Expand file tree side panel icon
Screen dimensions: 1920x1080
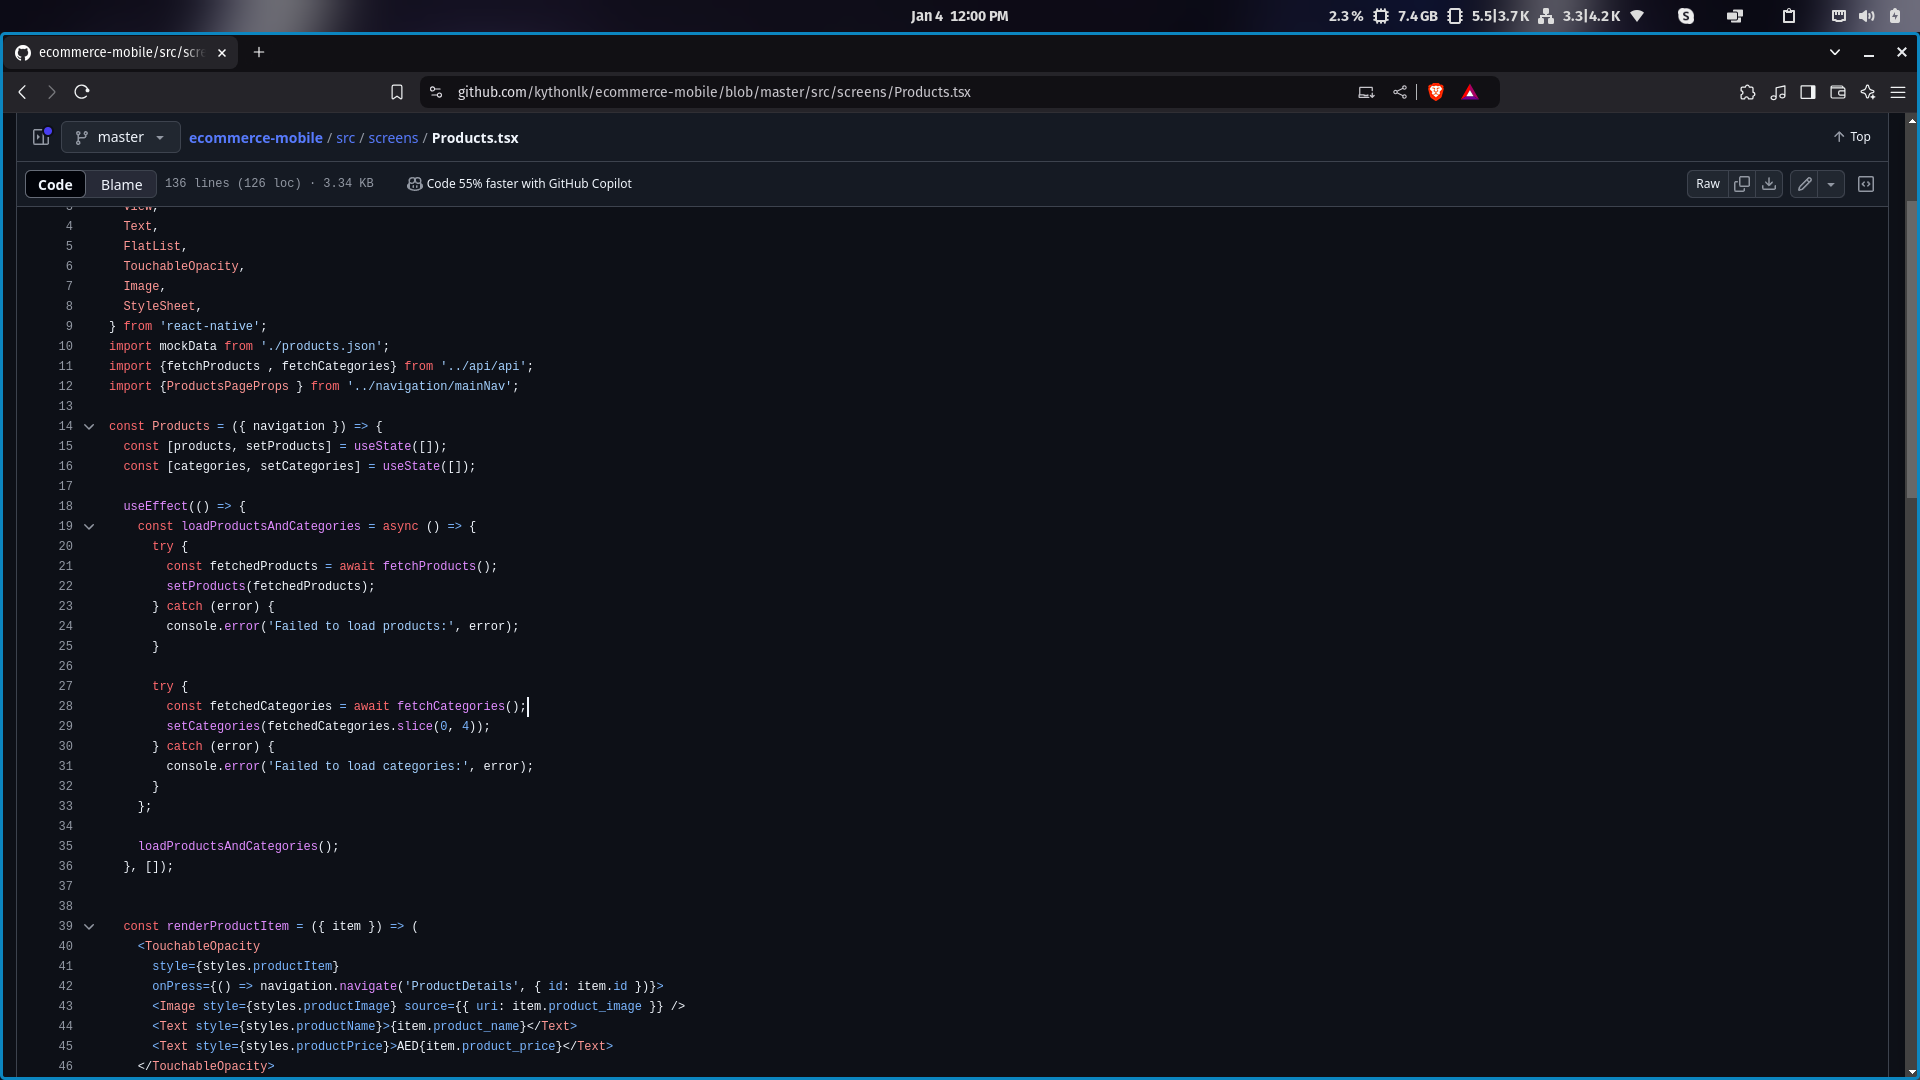click(41, 137)
